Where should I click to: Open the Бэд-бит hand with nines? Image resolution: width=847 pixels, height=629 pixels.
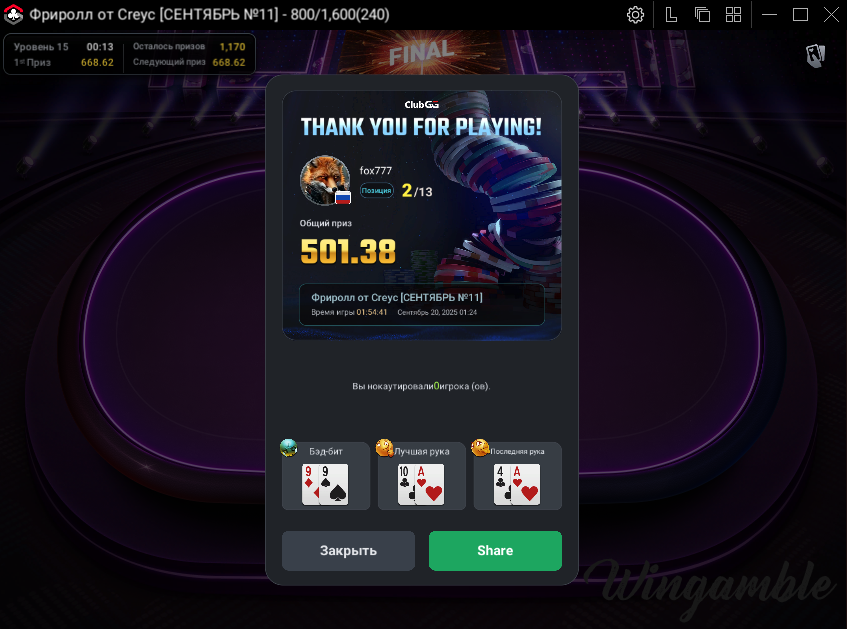[326, 476]
